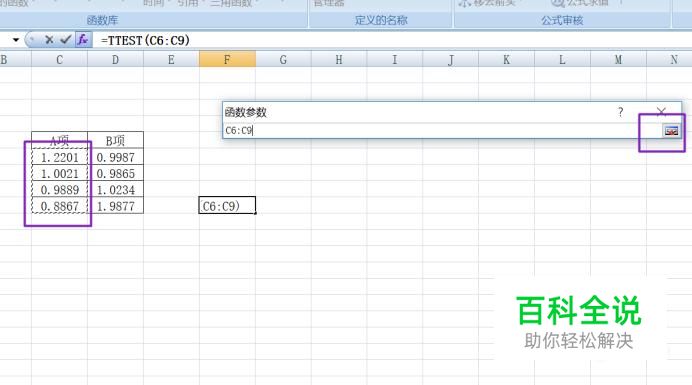Select cell containing 1.9877

[x=116, y=206]
